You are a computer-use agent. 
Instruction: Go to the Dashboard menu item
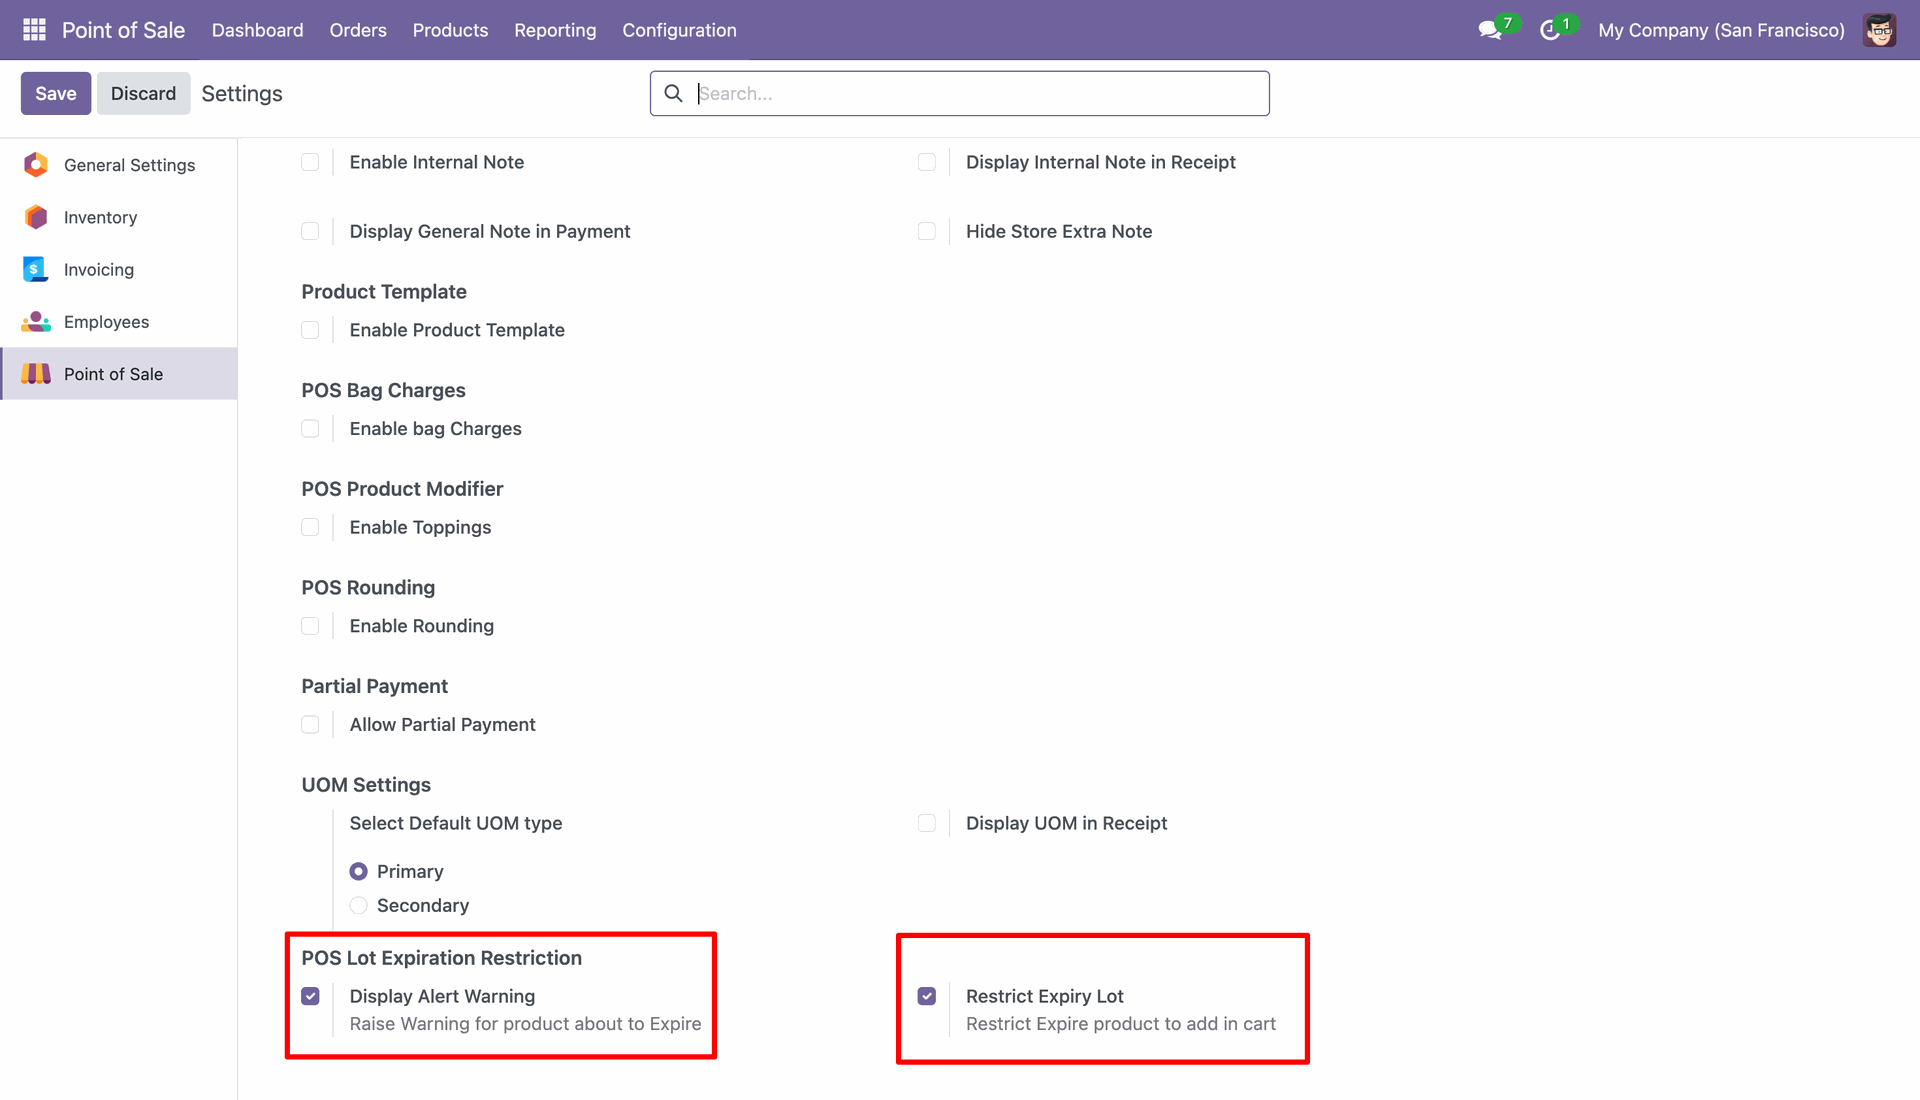point(257,30)
